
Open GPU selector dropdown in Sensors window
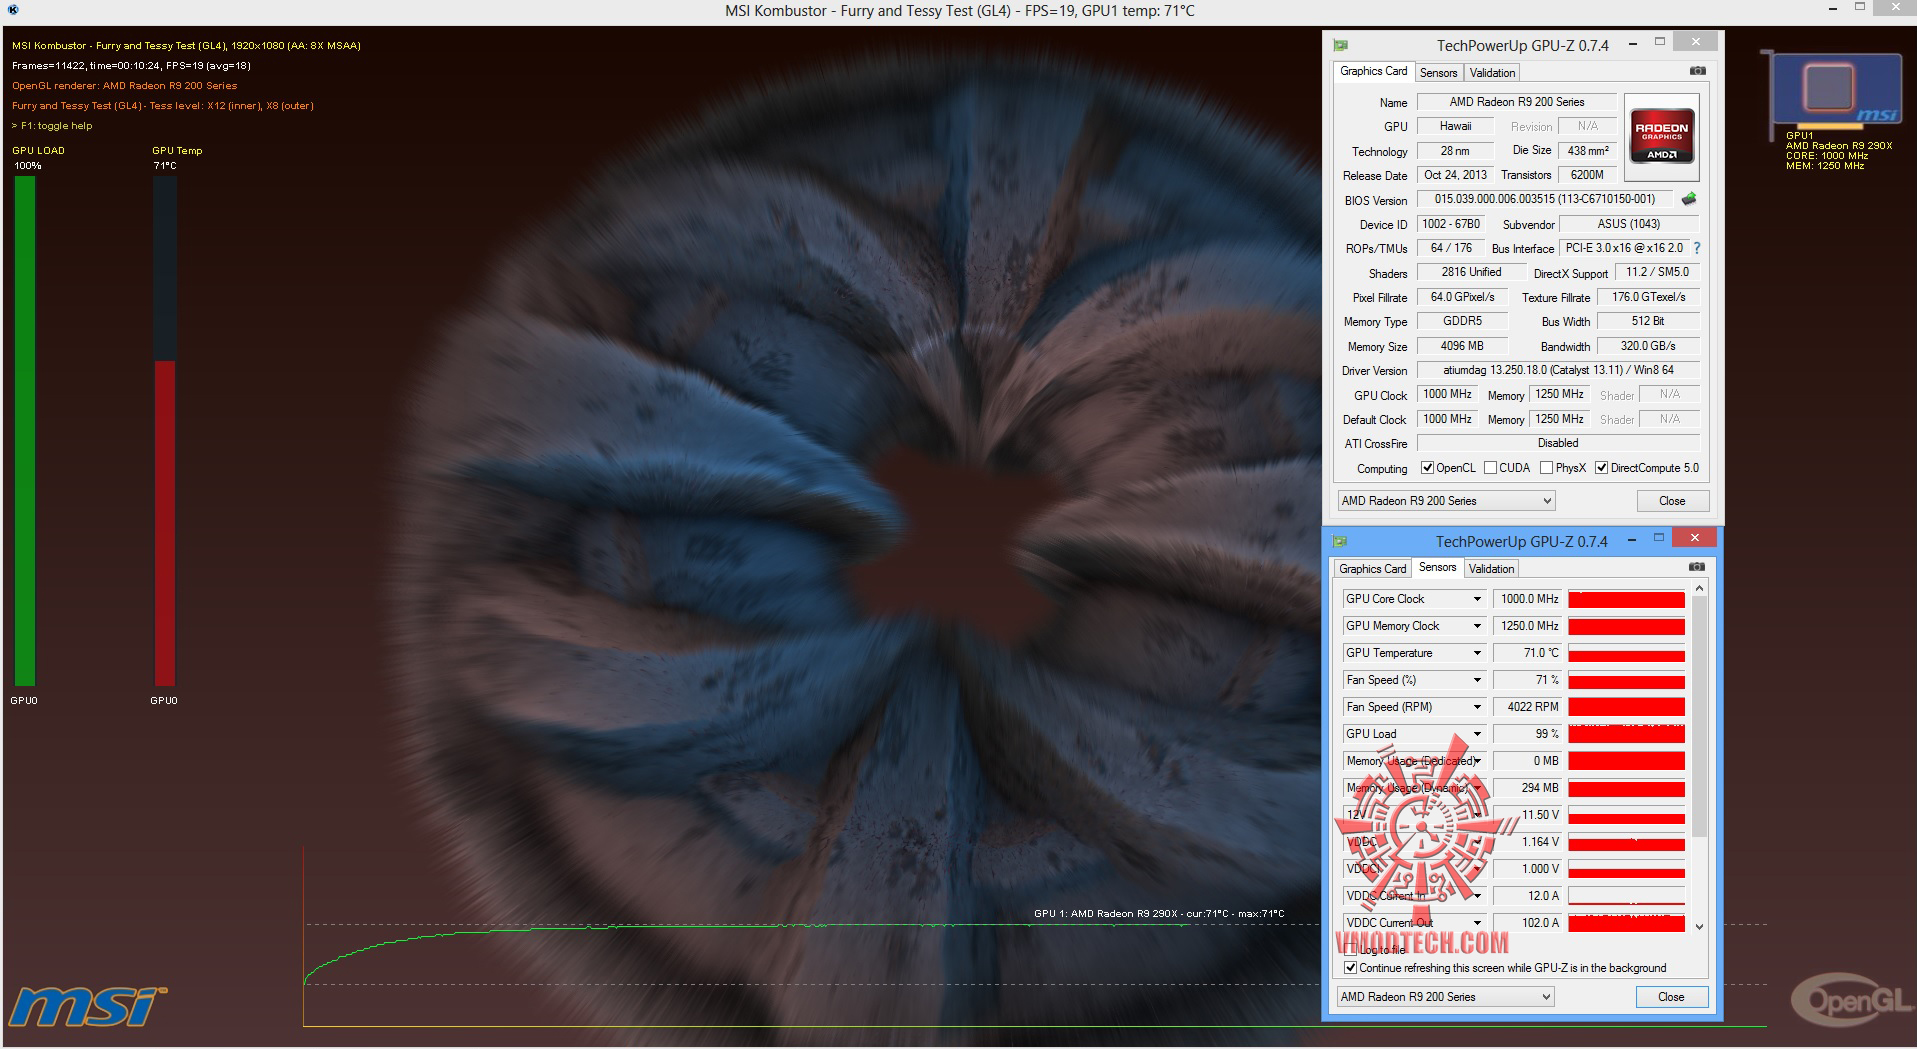[1446, 997]
